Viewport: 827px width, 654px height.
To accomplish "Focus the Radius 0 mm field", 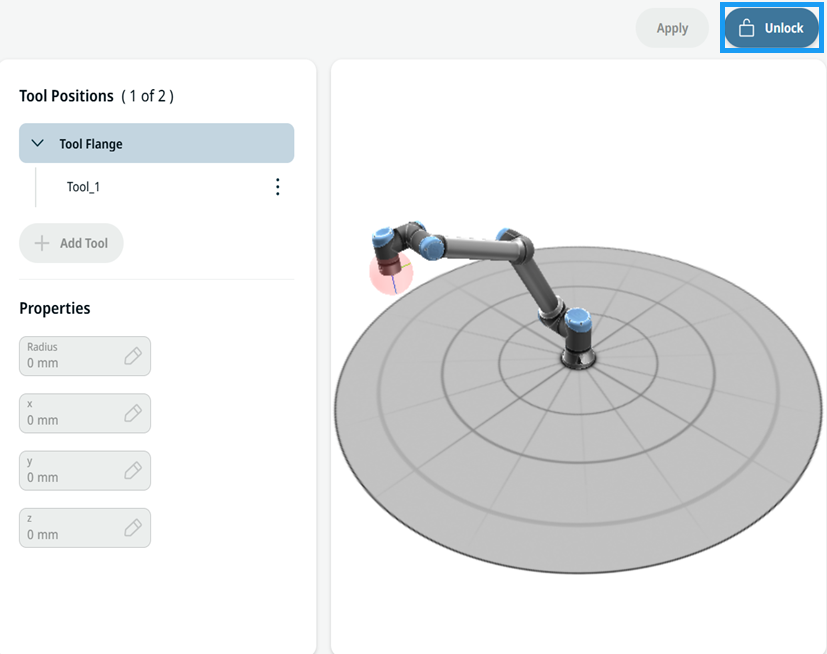I will tap(85, 356).
